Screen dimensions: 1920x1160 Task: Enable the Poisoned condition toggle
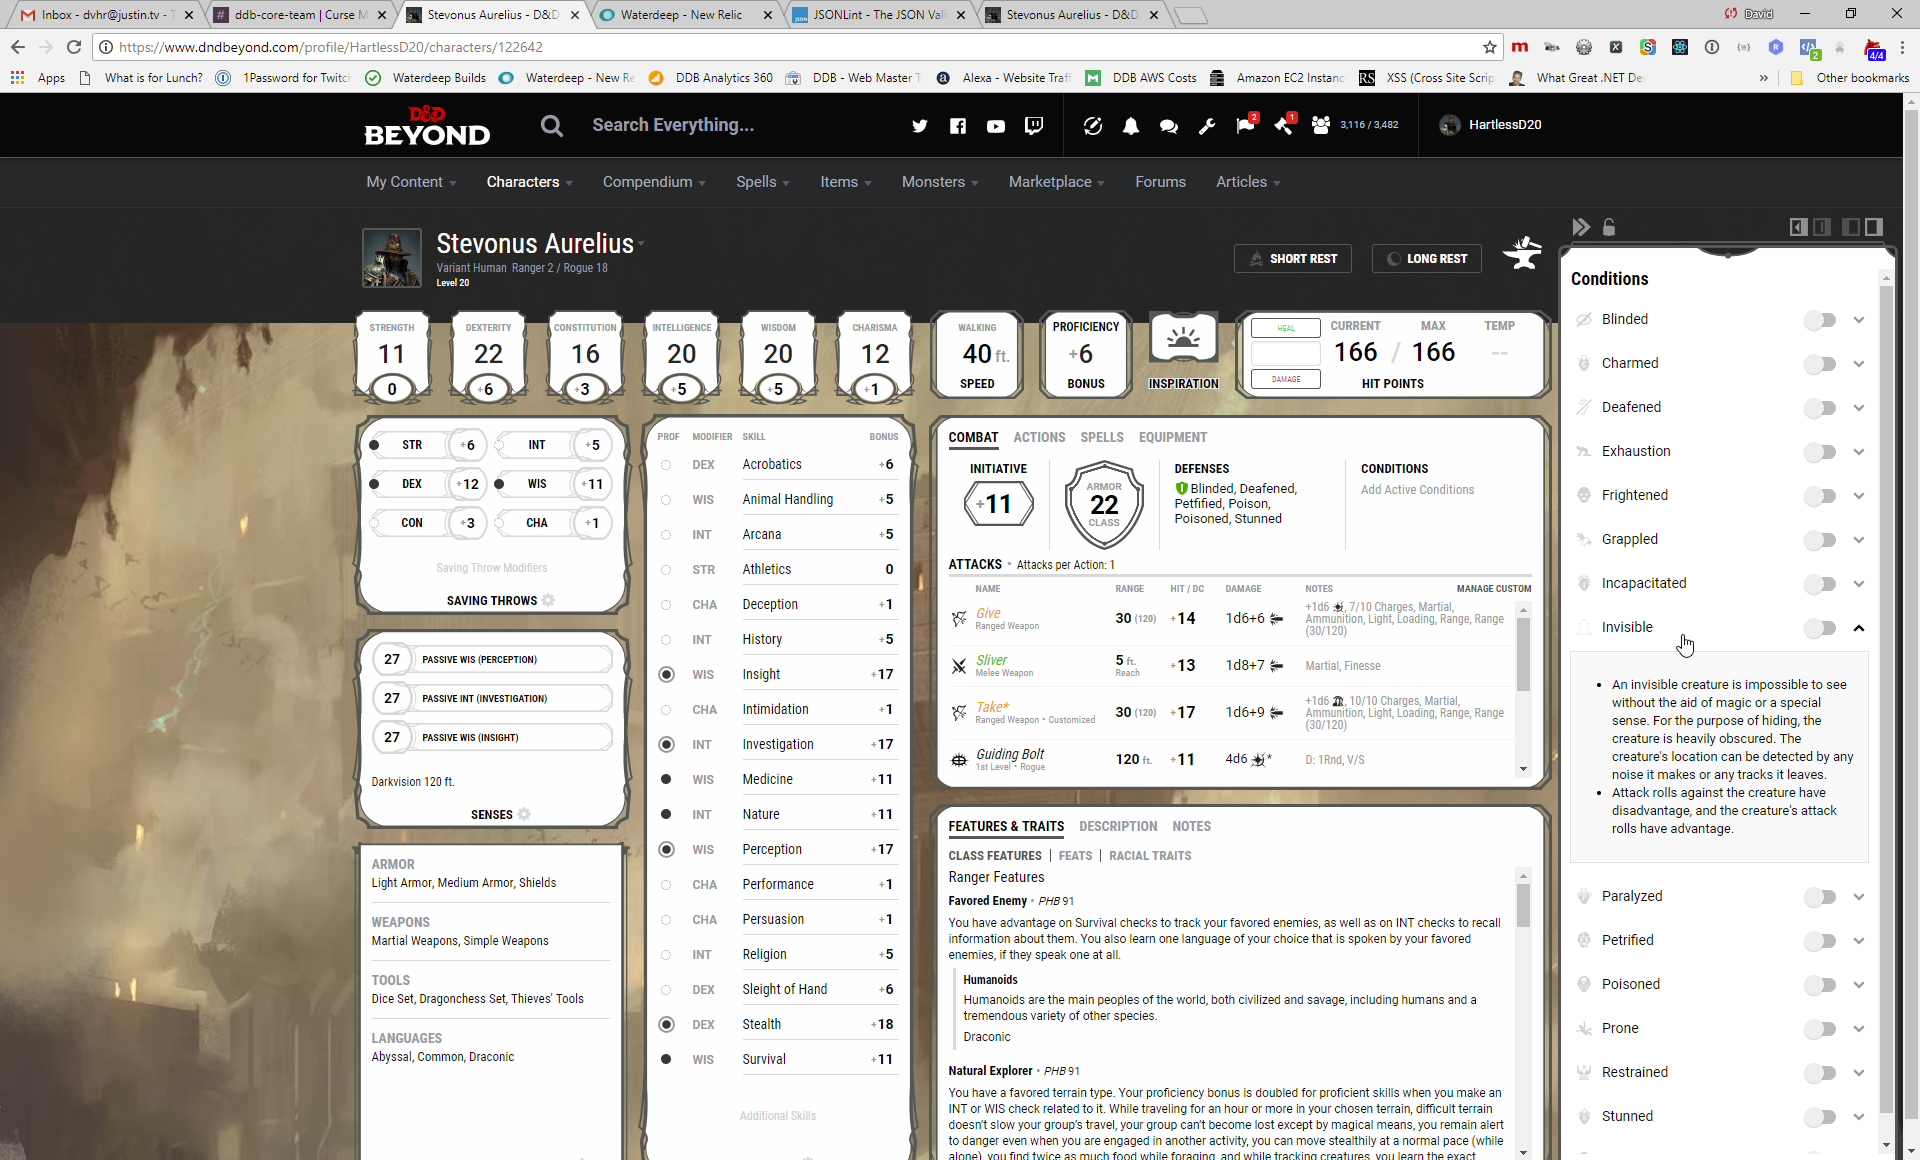coord(1820,985)
